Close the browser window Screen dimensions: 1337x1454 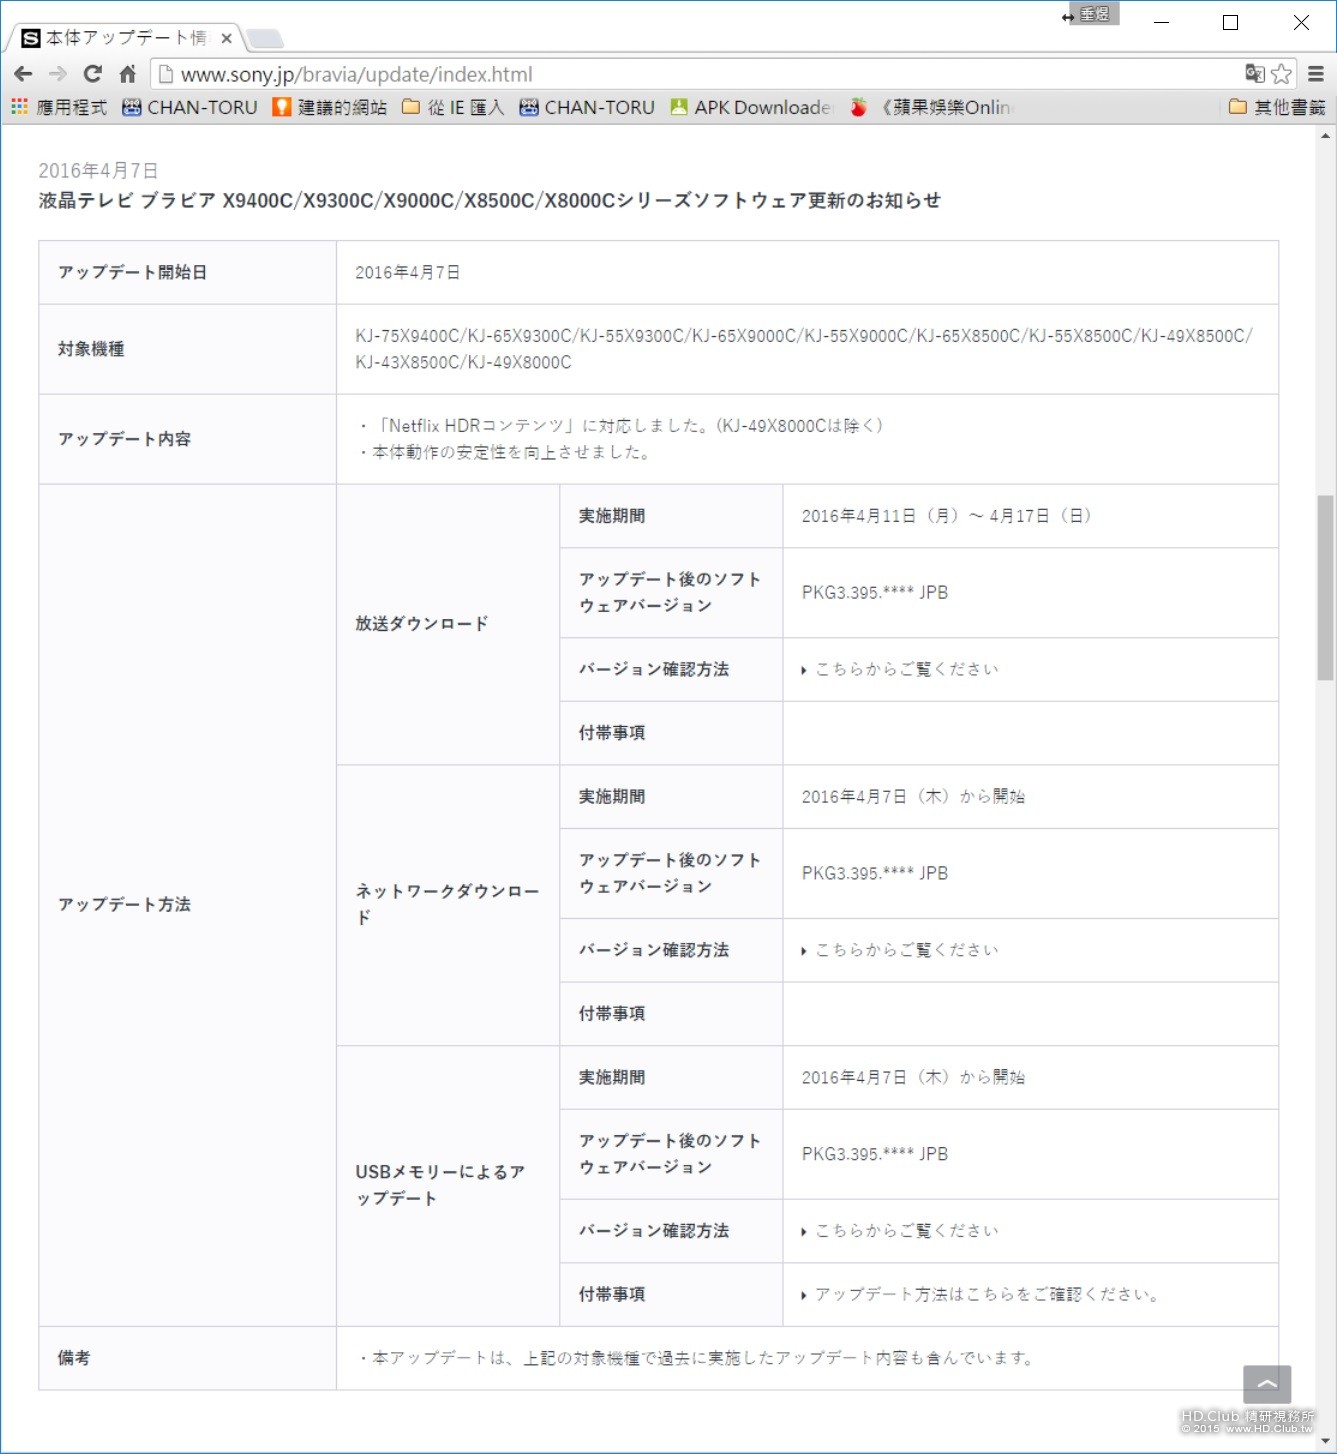(1301, 22)
